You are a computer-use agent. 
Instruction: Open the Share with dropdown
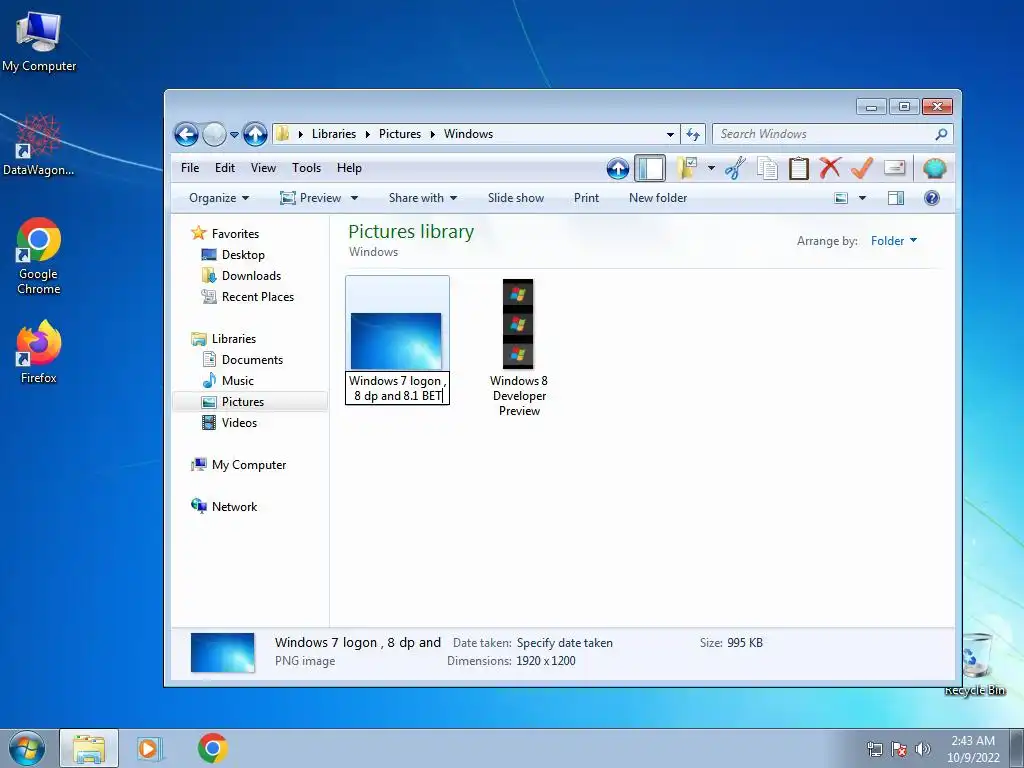(423, 198)
